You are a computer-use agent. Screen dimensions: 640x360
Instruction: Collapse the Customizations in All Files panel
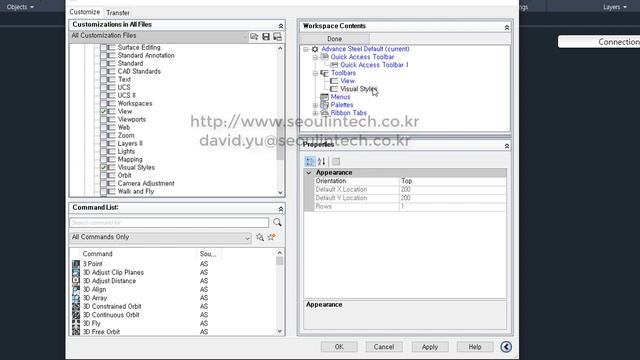[x=281, y=25]
